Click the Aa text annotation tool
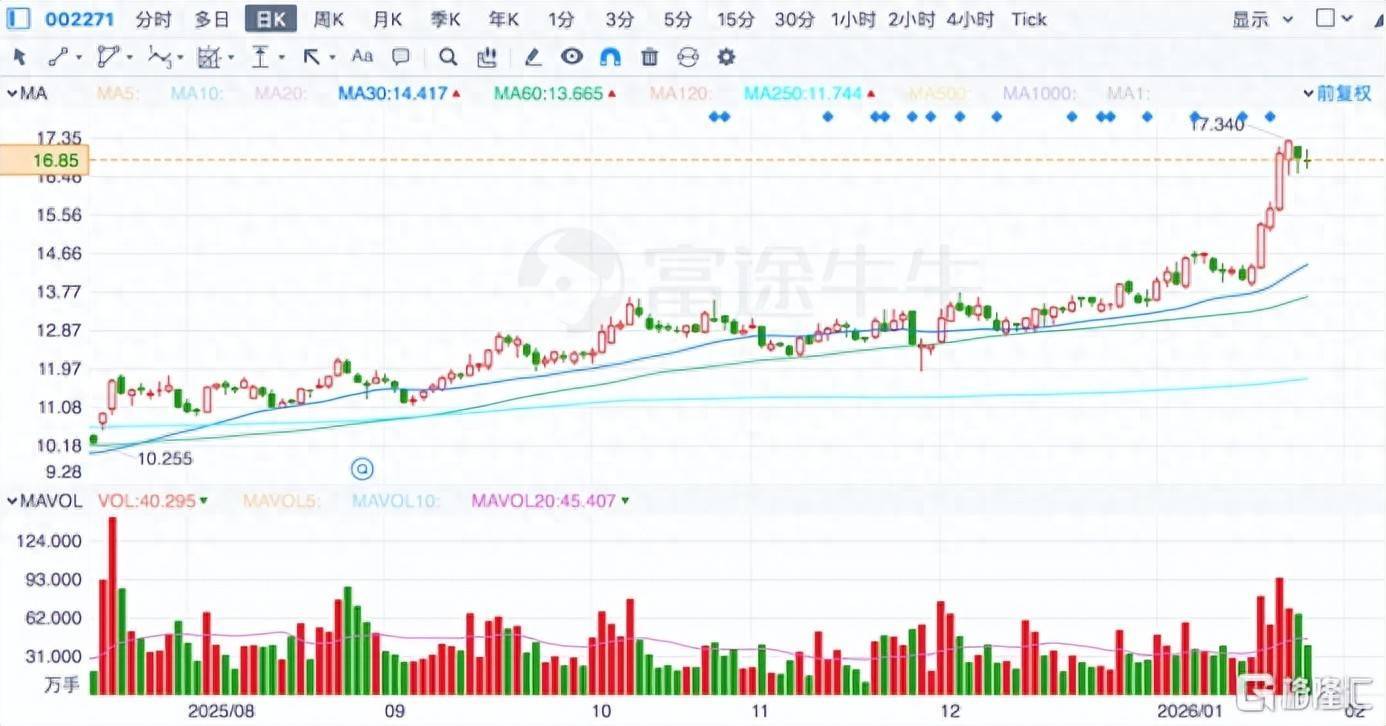 (x=362, y=57)
